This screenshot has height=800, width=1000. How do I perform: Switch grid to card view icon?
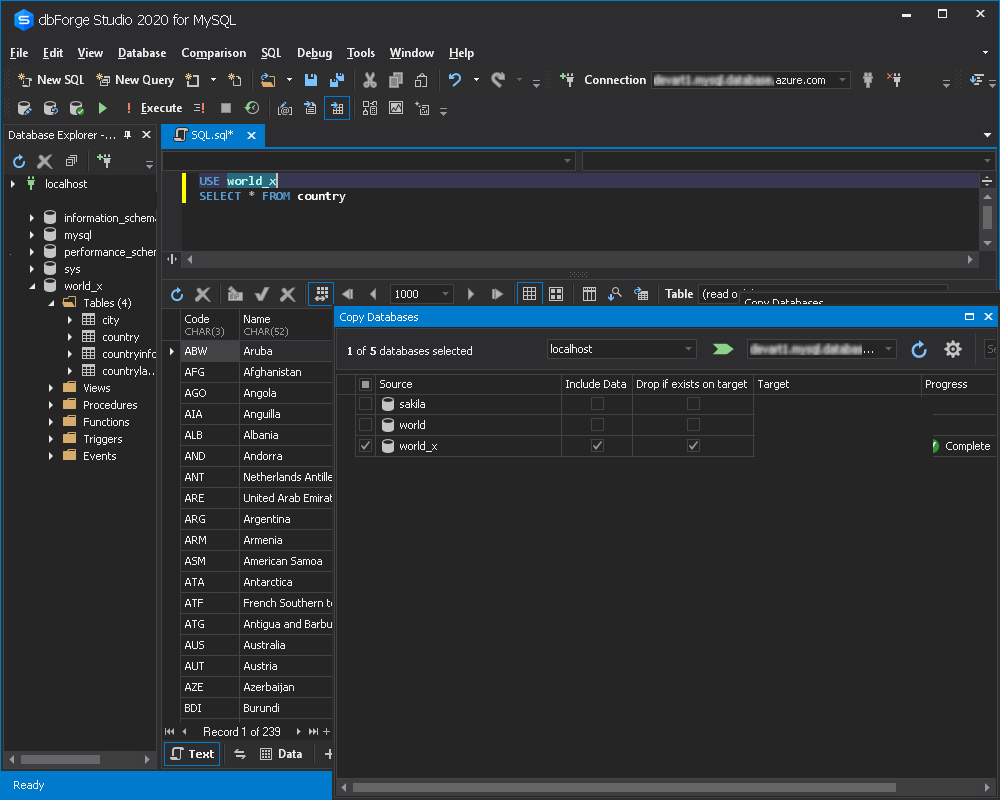[x=556, y=294]
